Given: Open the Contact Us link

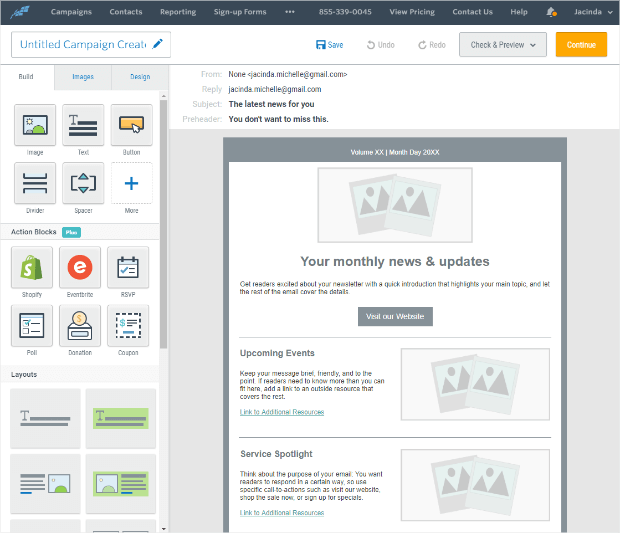Looking at the screenshot, I should (x=473, y=12).
